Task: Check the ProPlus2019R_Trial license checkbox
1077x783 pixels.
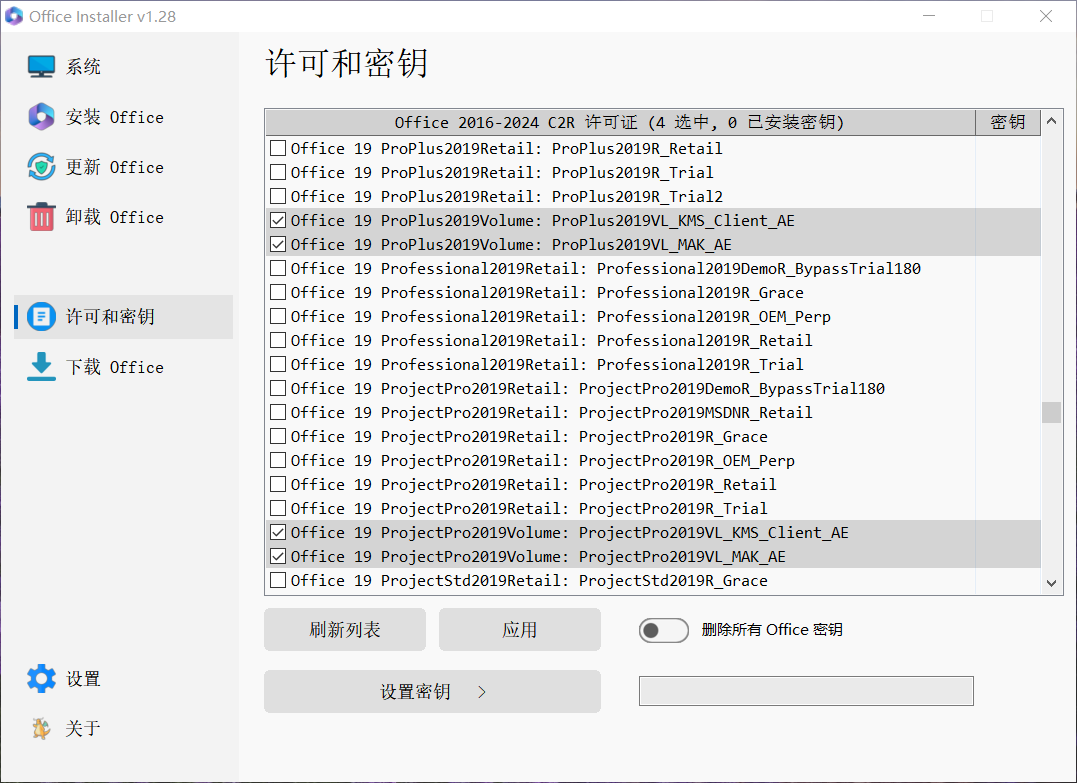Action: click(x=278, y=172)
